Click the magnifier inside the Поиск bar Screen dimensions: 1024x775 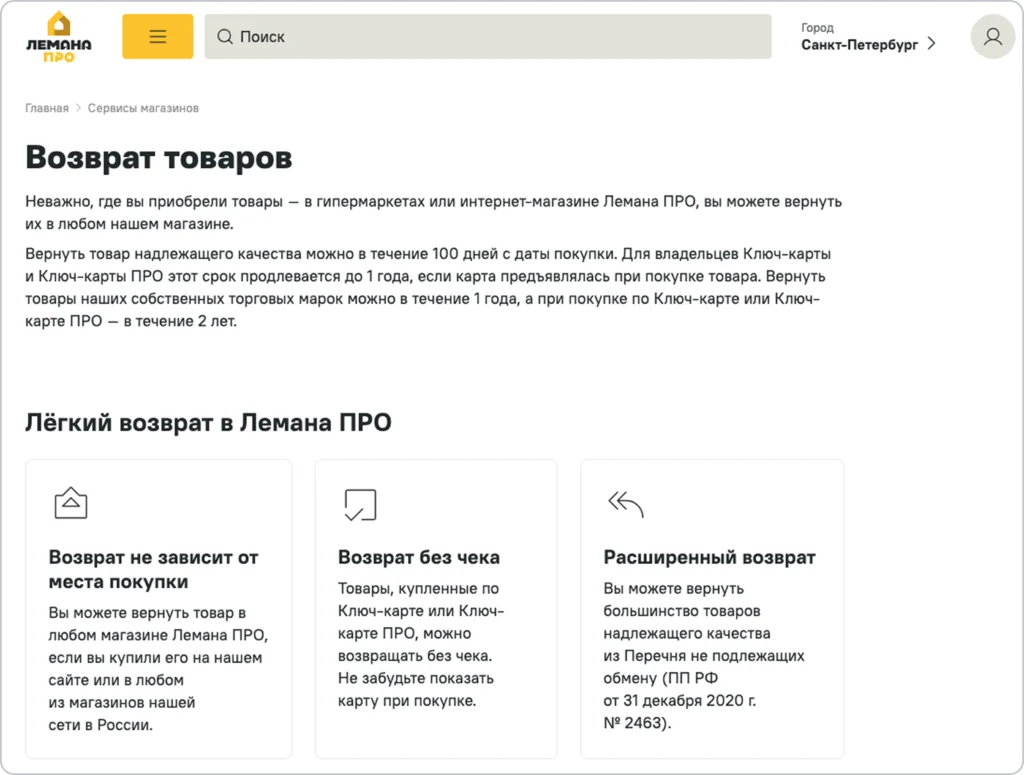[x=224, y=36]
